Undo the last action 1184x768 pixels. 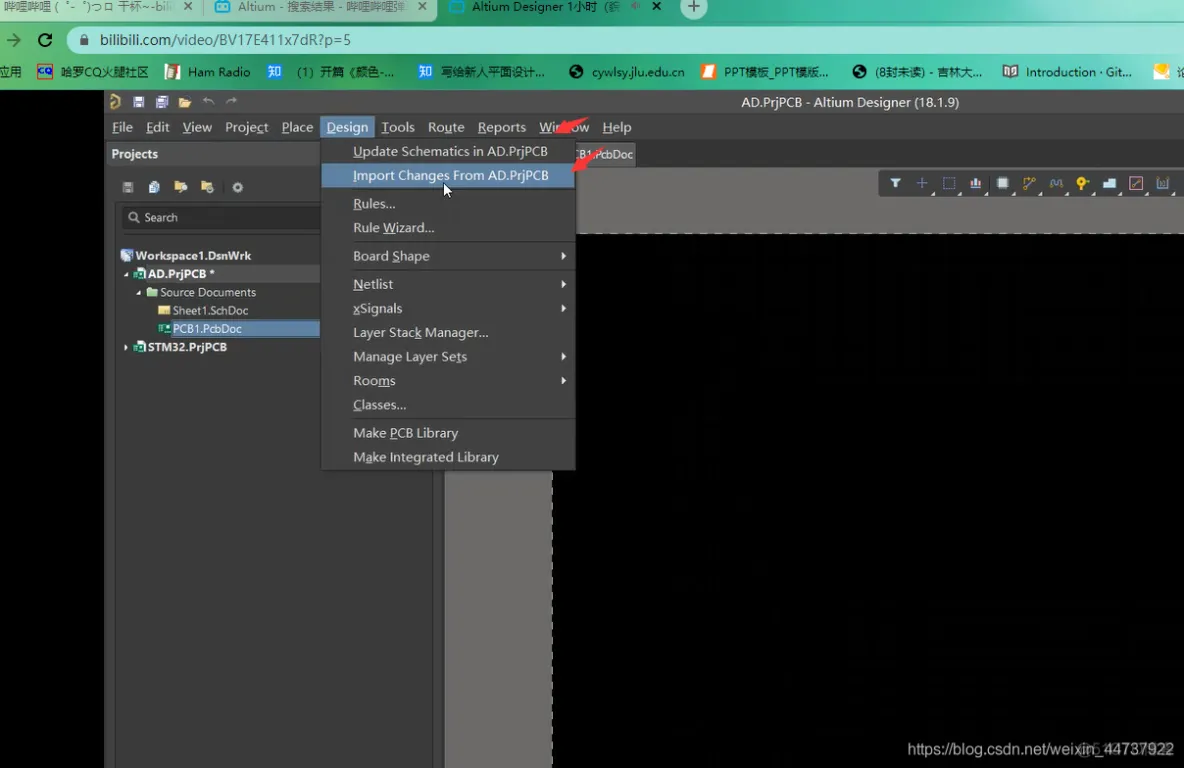[208, 101]
